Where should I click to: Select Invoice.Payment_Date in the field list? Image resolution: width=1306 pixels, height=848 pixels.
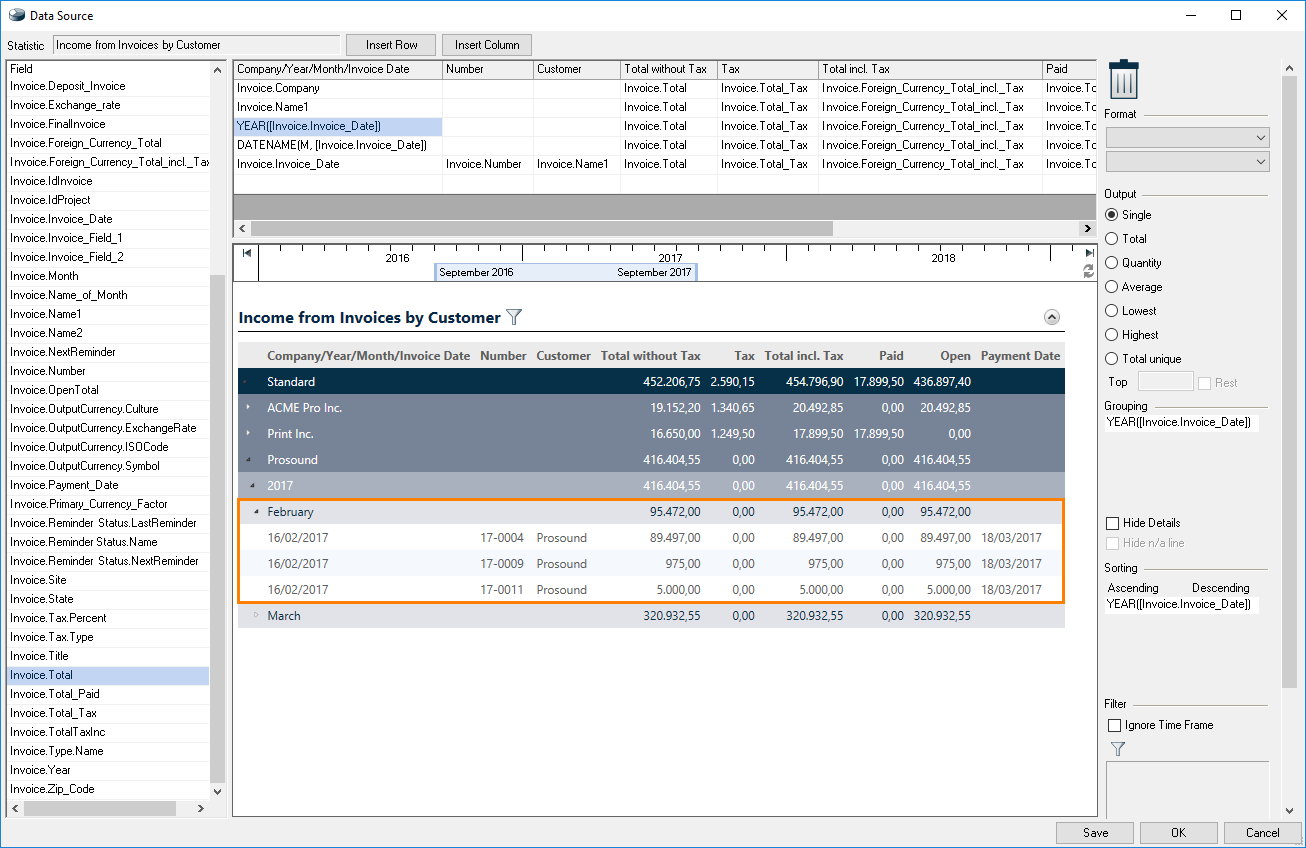tap(64, 485)
